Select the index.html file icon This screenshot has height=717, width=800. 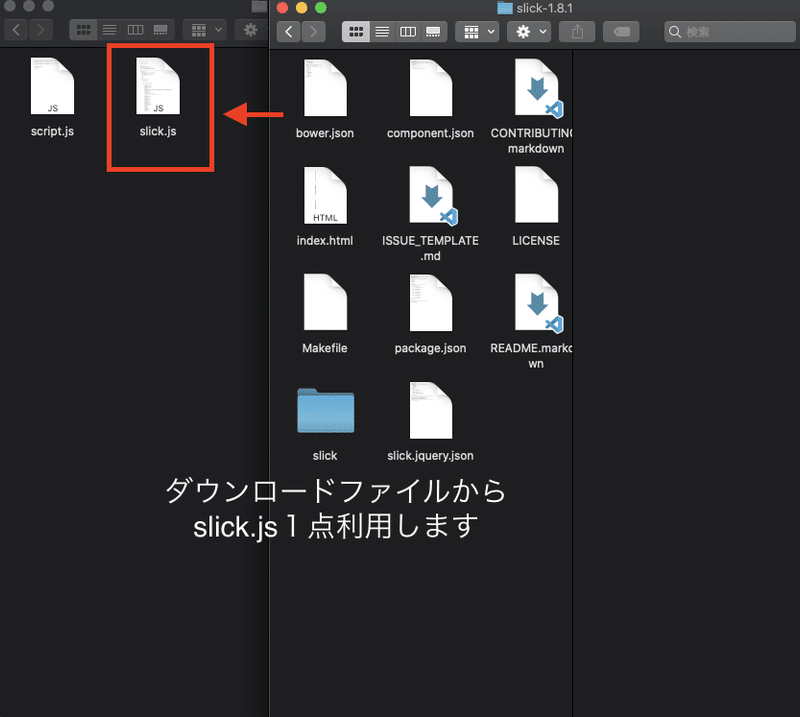click(x=325, y=195)
